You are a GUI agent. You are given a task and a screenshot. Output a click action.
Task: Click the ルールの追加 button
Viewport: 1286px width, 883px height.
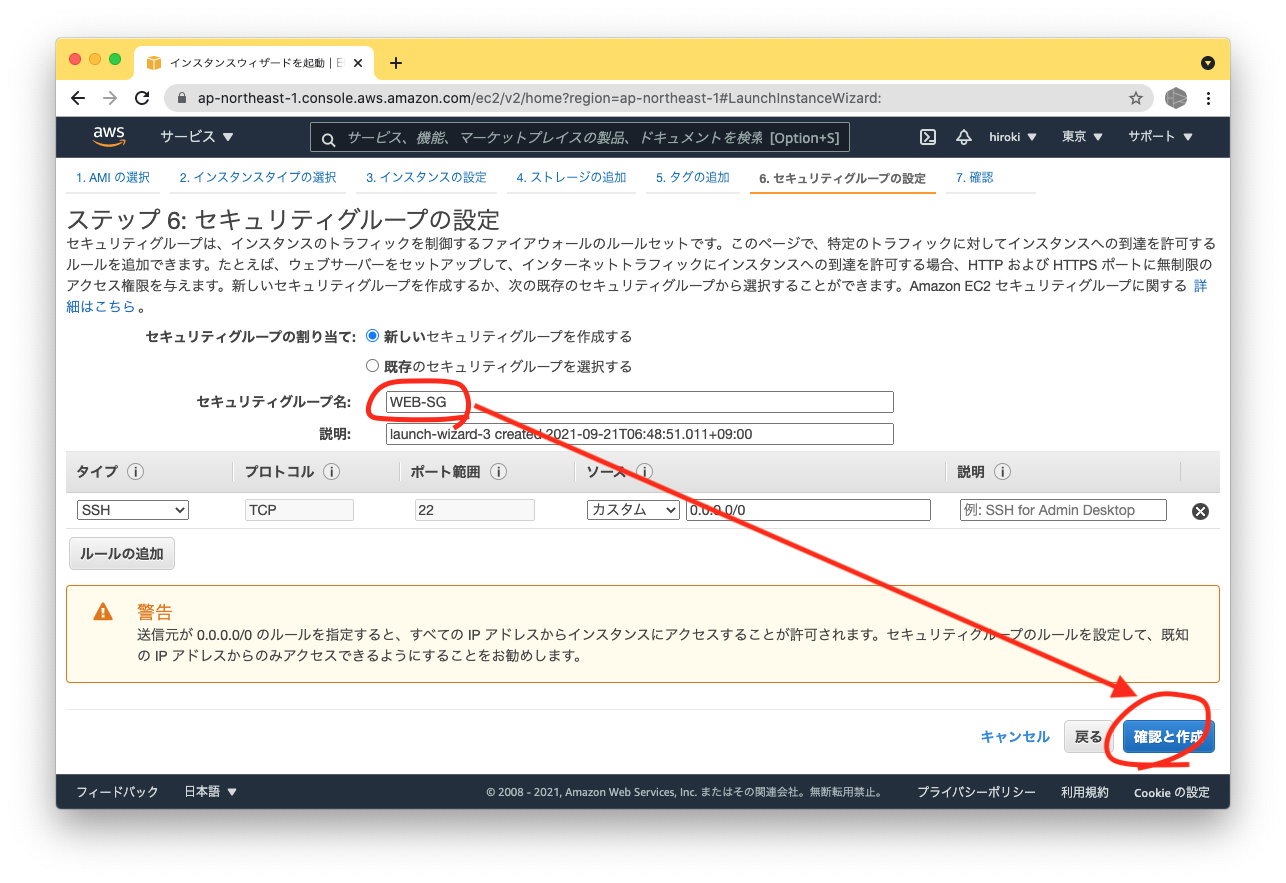[x=121, y=552]
